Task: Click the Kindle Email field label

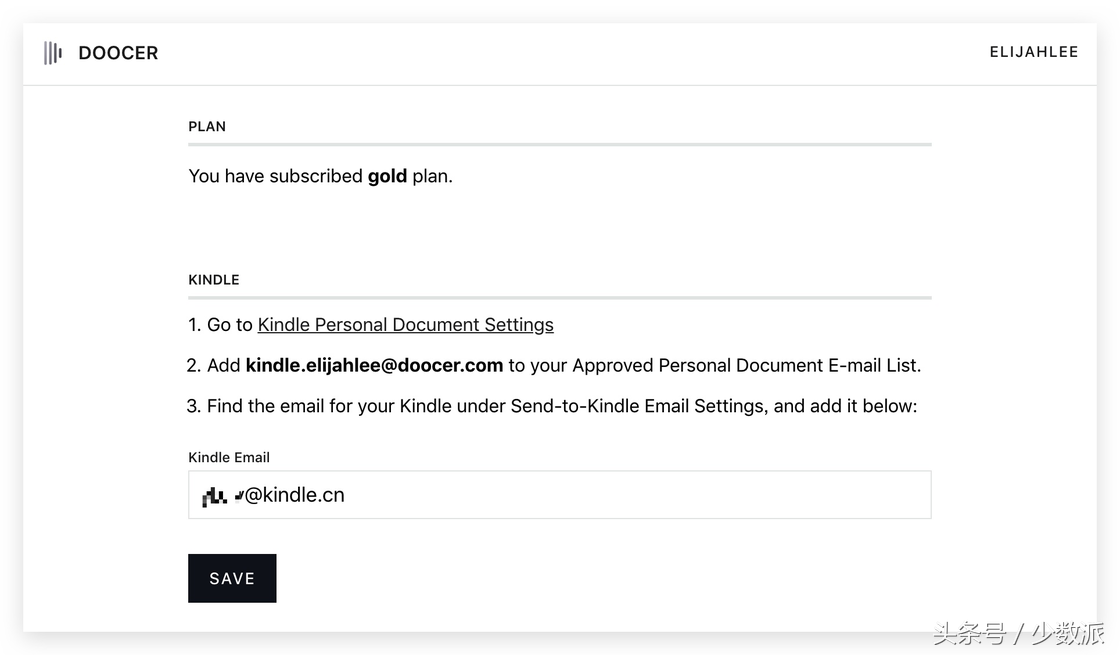Action: click(229, 457)
